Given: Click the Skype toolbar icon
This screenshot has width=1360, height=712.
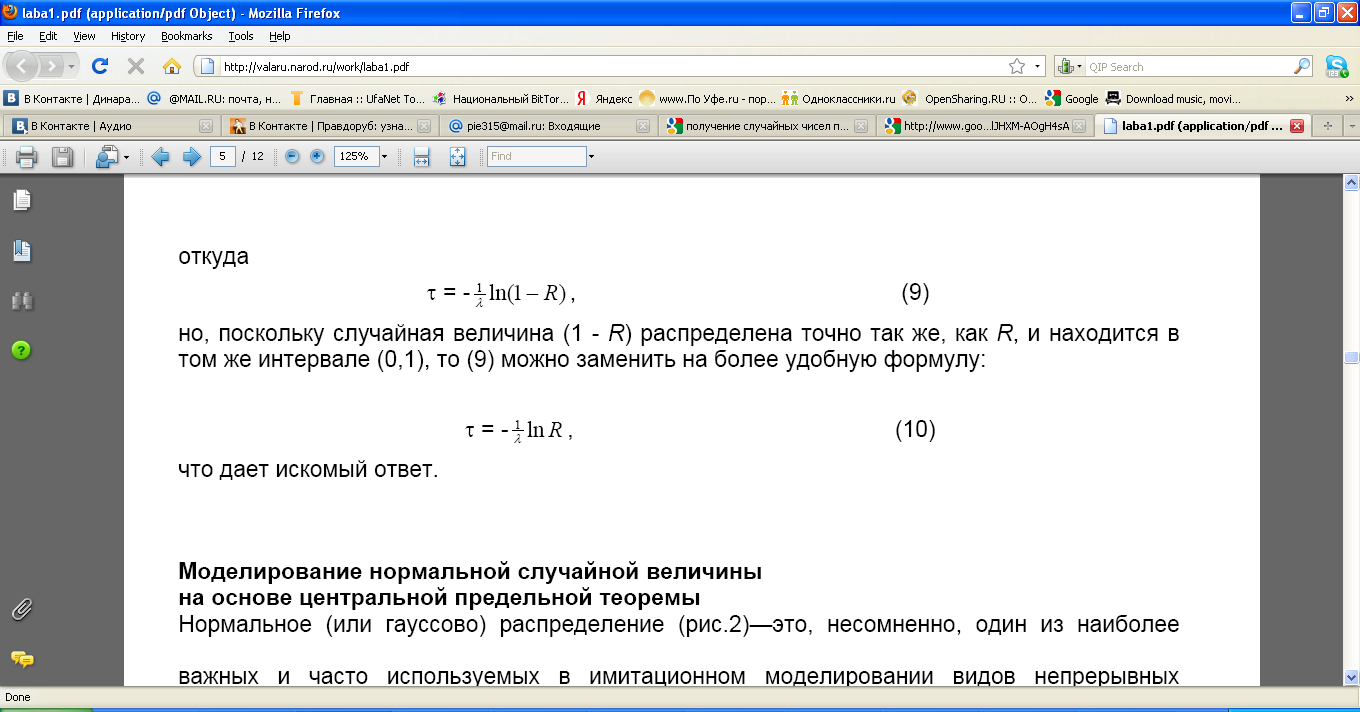Looking at the screenshot, I should 1336,67.
